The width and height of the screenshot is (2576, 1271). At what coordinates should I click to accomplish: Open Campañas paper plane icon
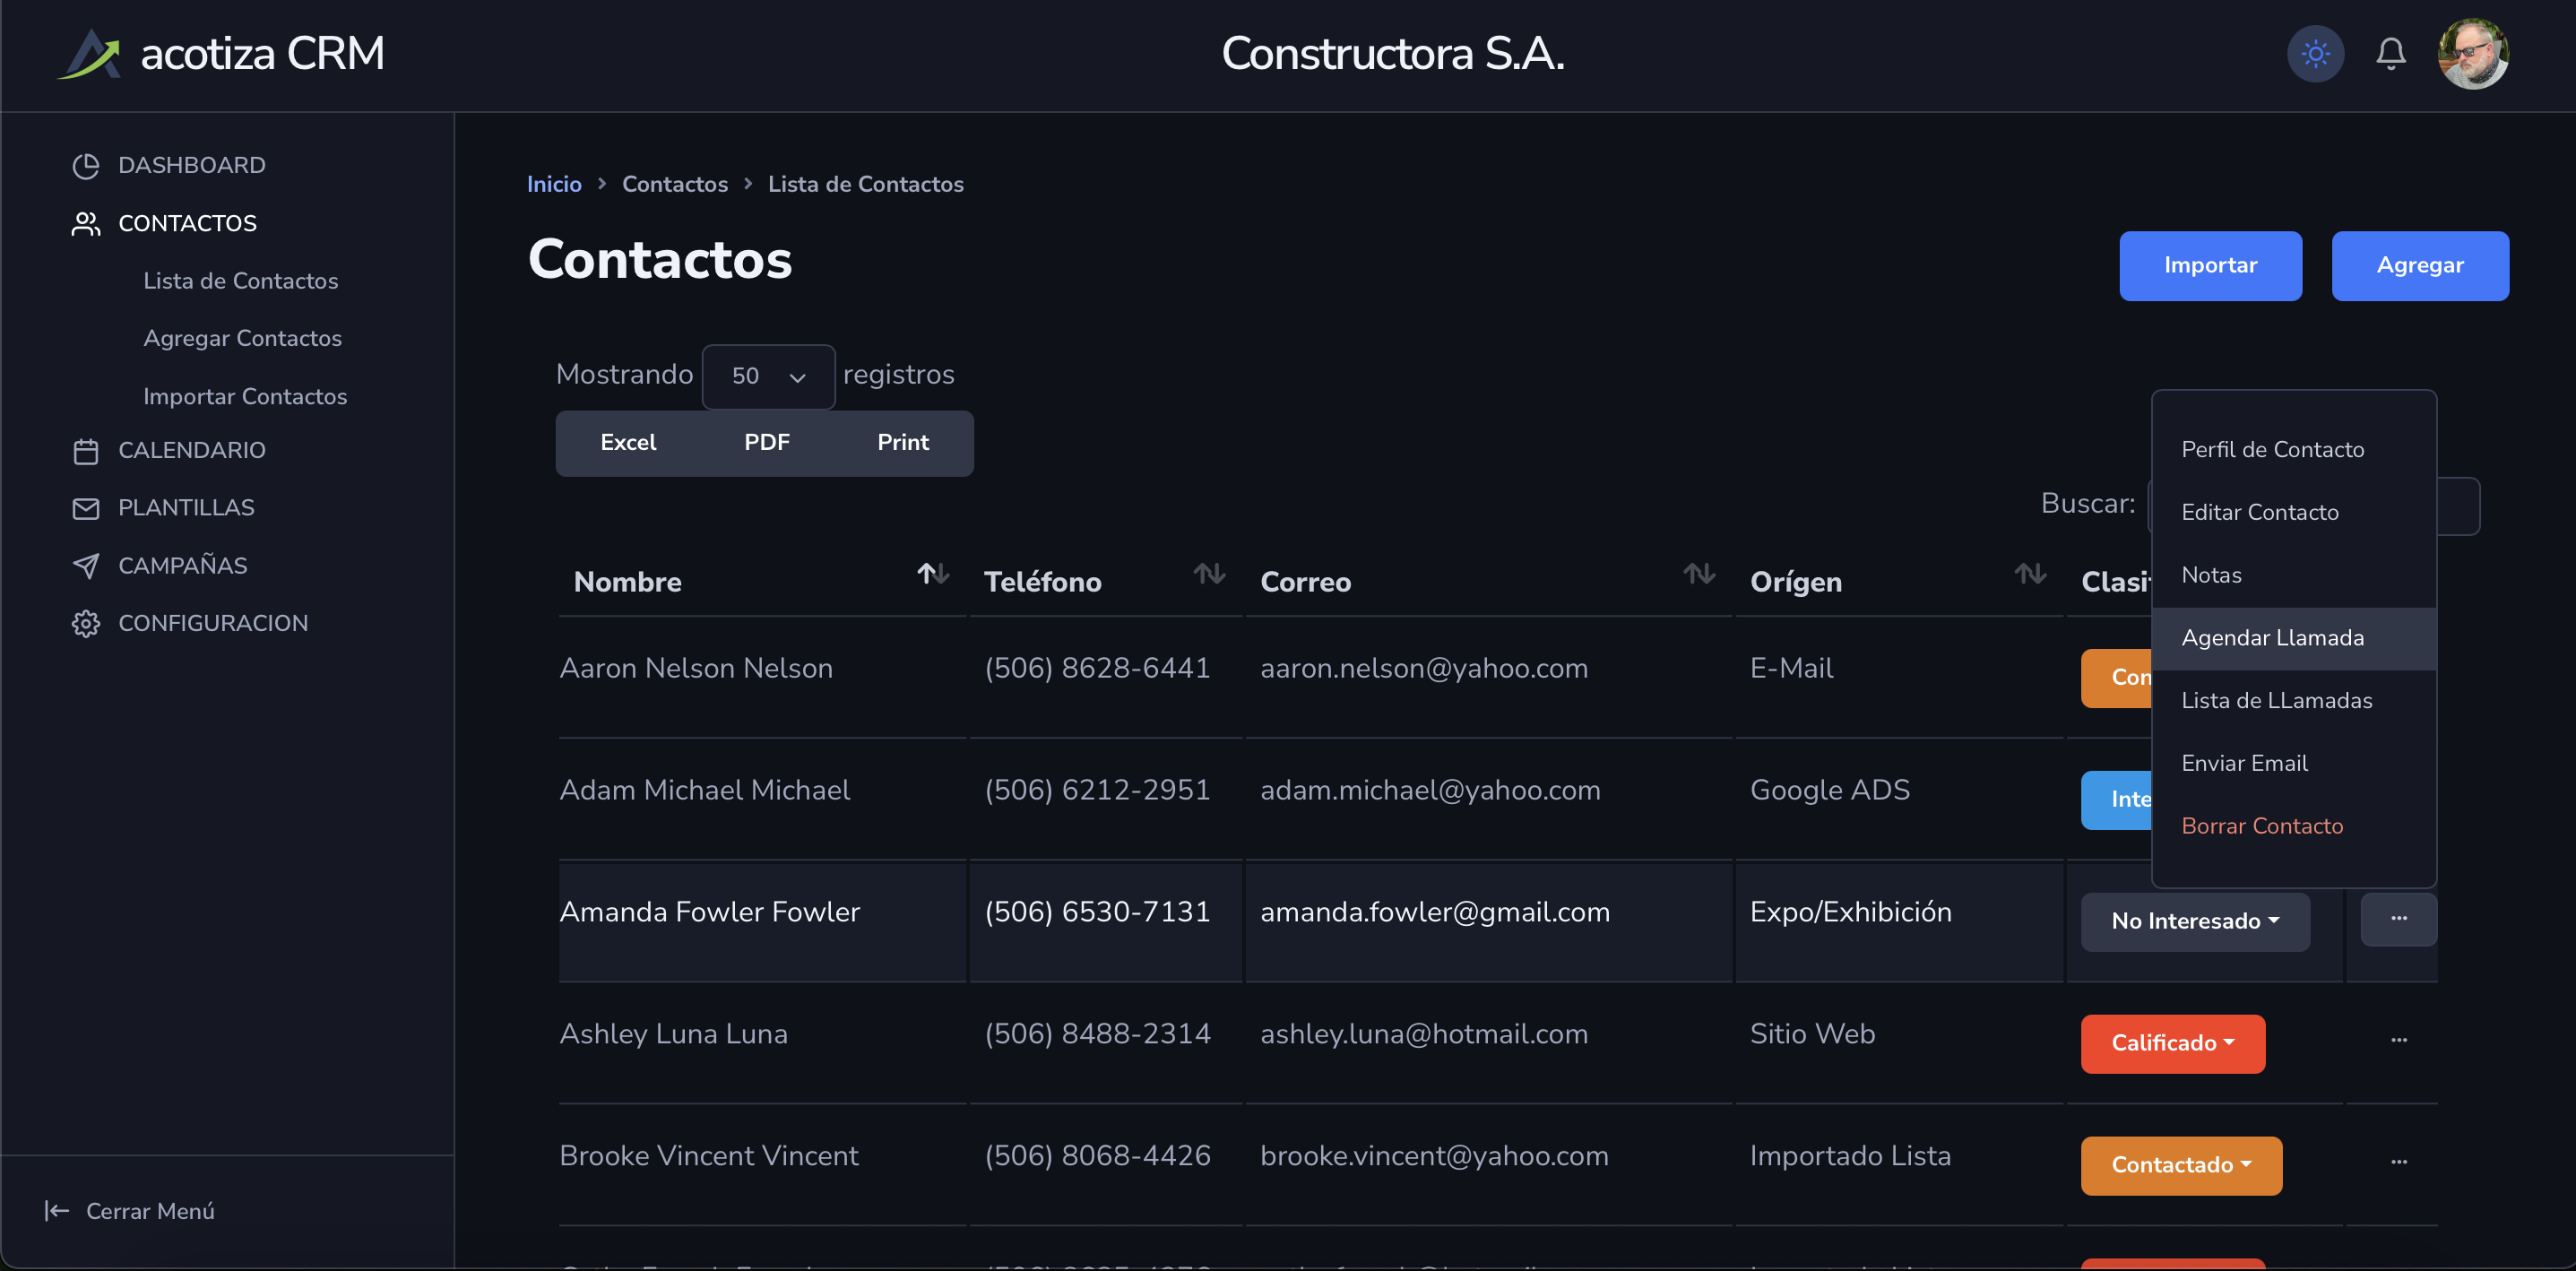pos(86,566)
